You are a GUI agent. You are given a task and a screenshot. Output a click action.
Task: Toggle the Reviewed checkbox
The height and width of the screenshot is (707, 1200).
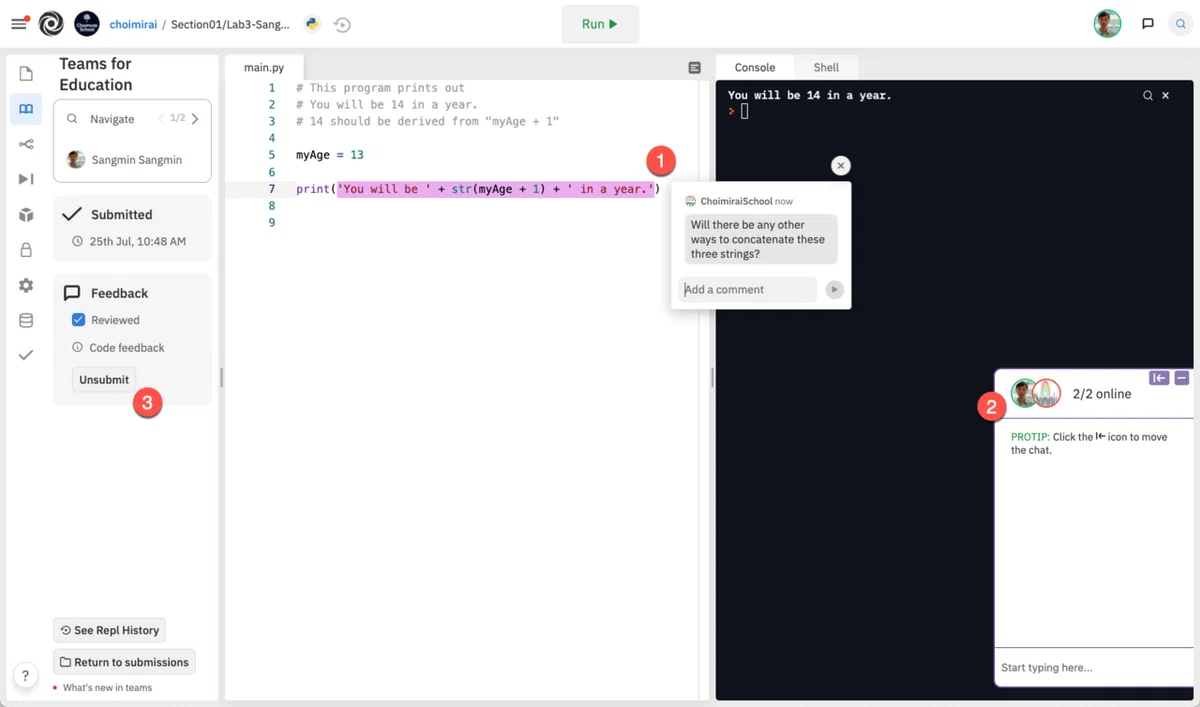[78, 320]
